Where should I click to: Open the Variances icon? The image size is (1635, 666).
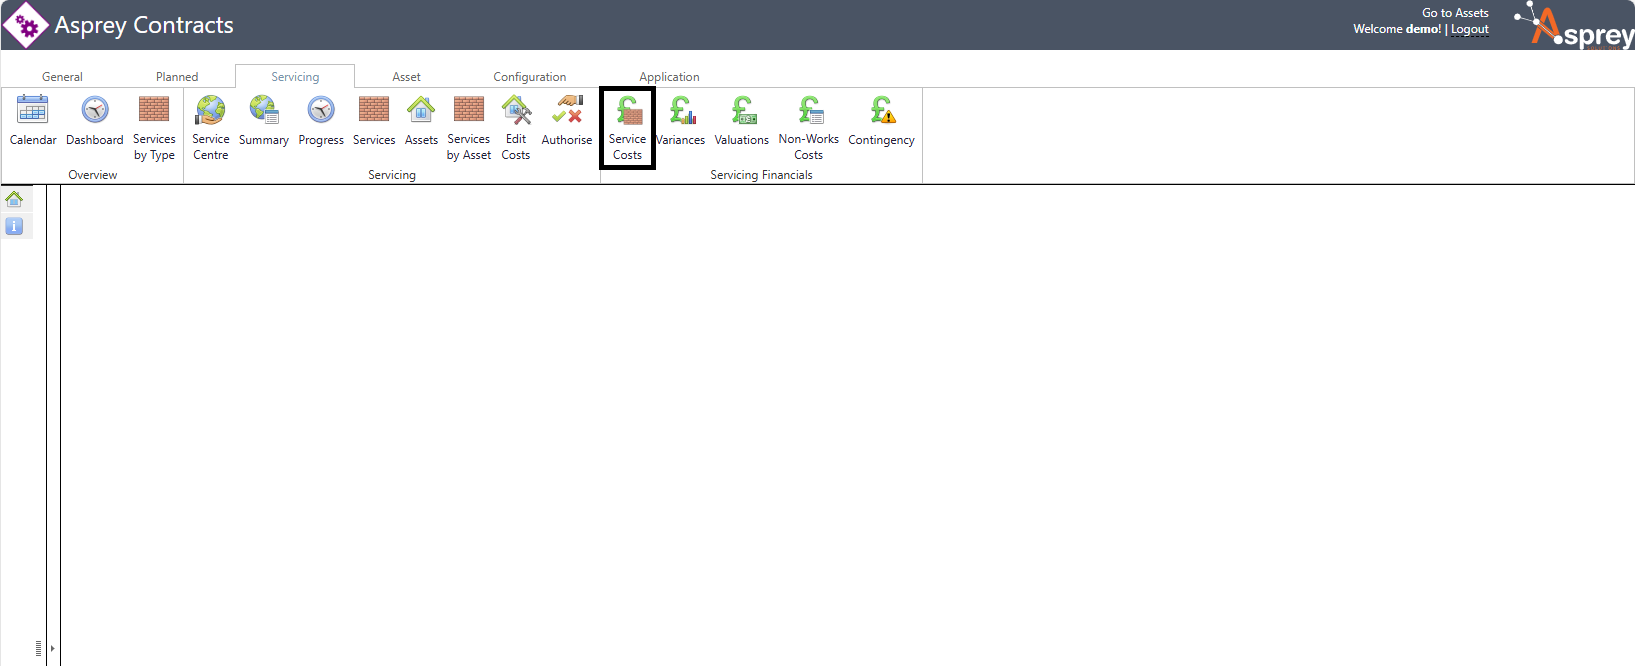[x=682, y=110]
